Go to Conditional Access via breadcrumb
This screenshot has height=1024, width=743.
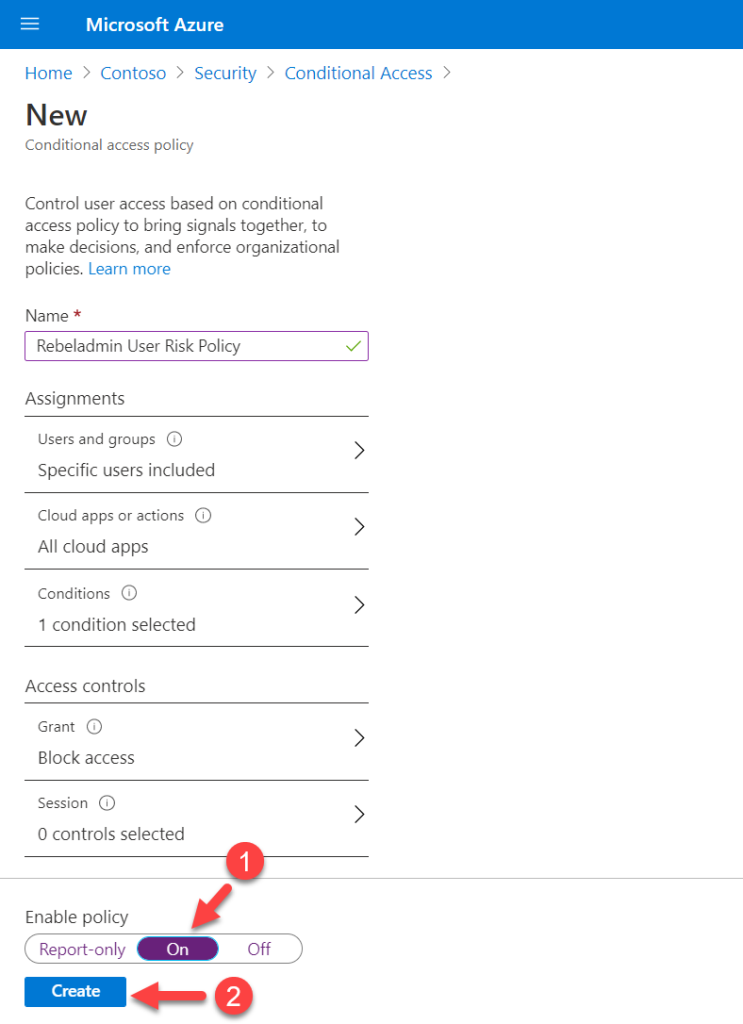[358, 72]
